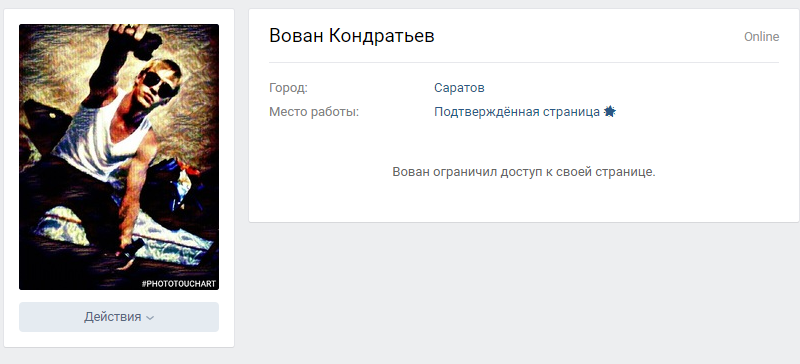Click the name Вован Кондратьев heading

coord(352,36)
